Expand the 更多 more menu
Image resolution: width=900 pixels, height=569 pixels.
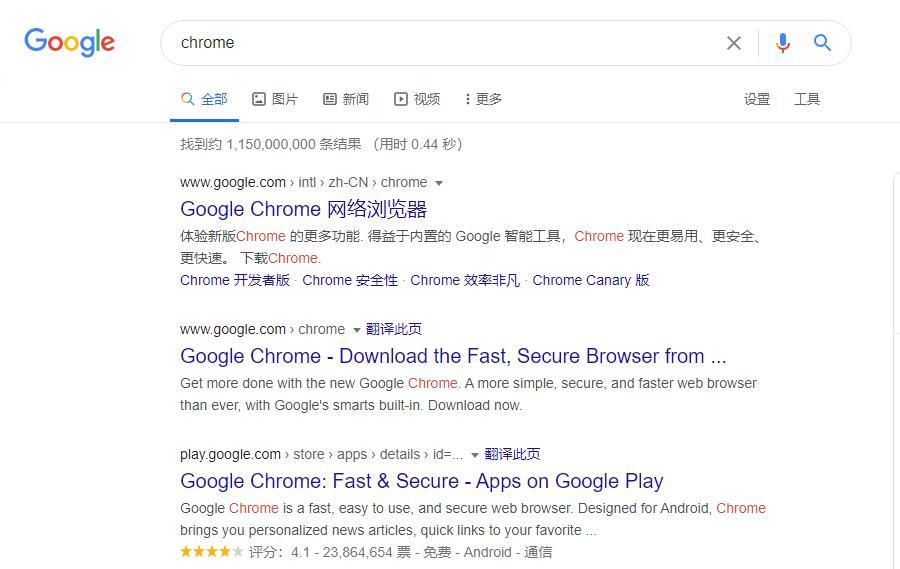[483, 99]
